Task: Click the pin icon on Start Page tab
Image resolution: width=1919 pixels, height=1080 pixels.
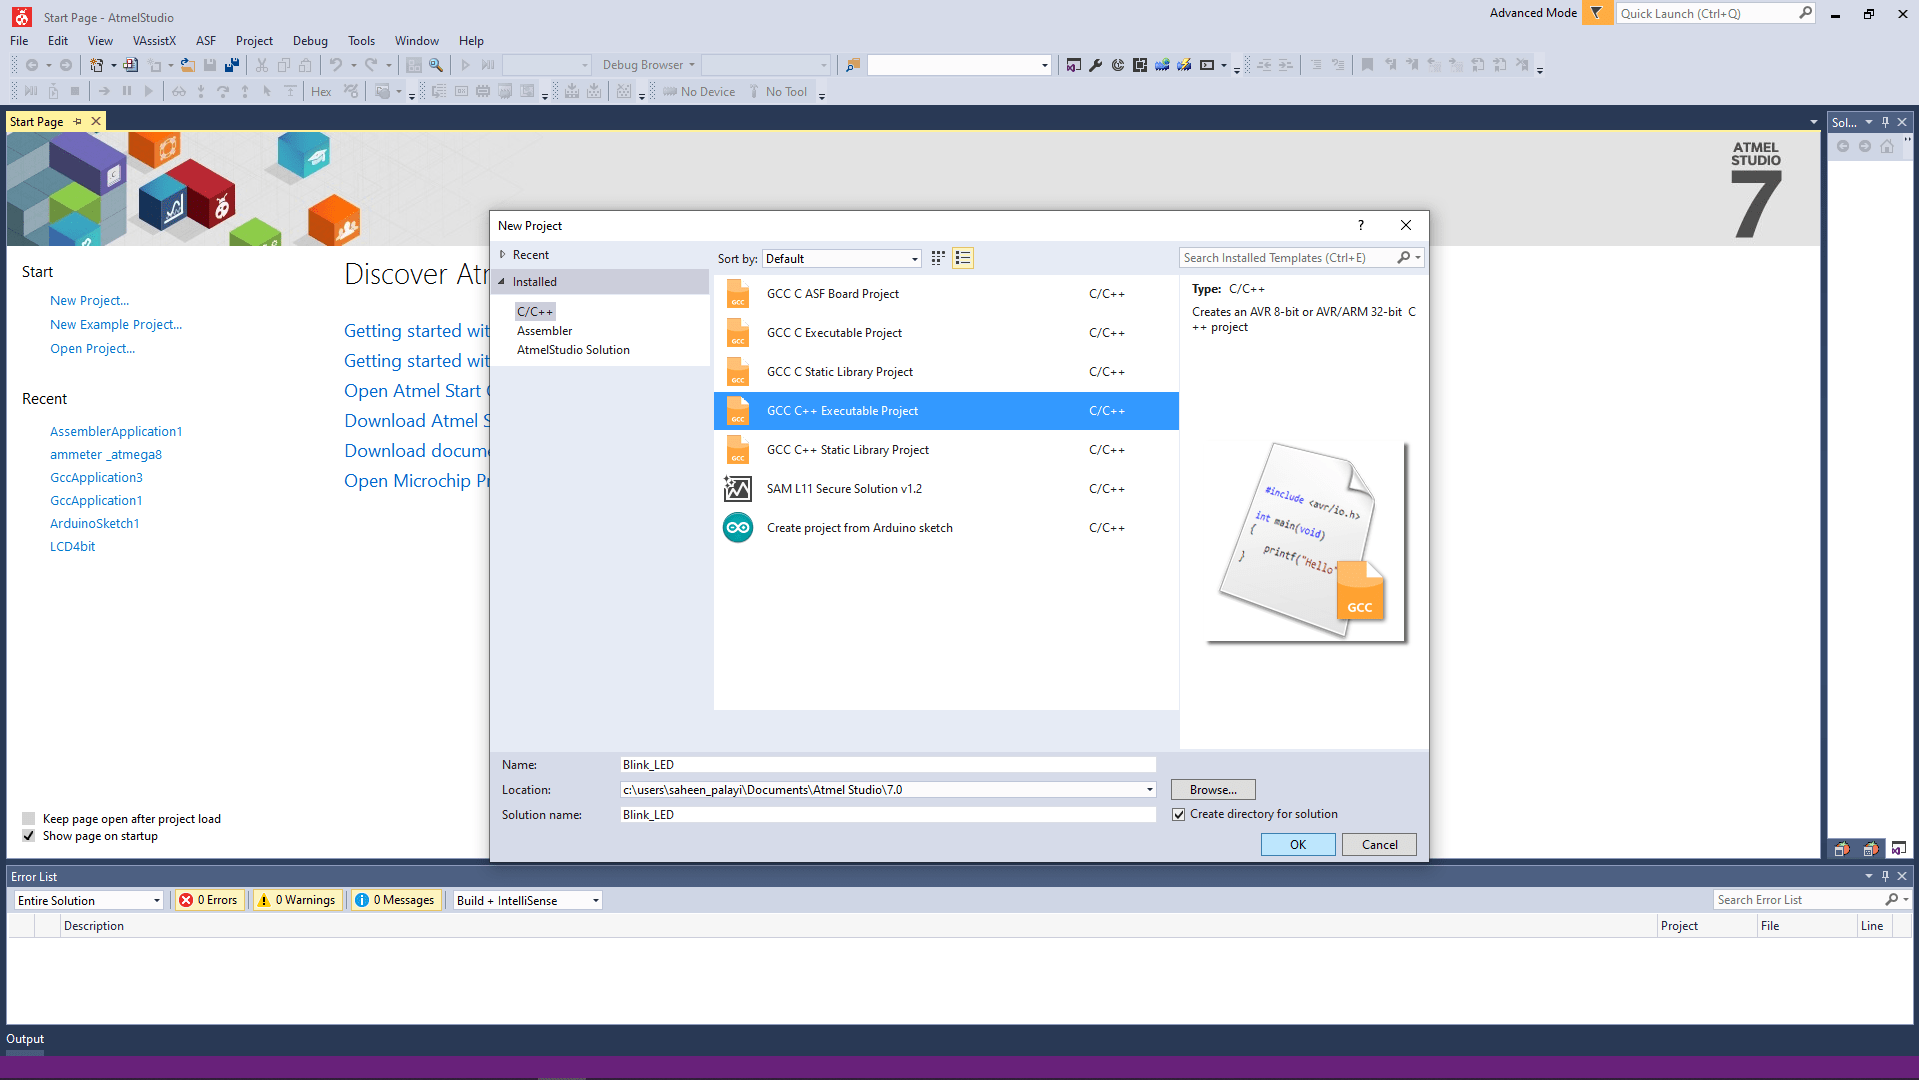Action: click(x=78, y=121)
